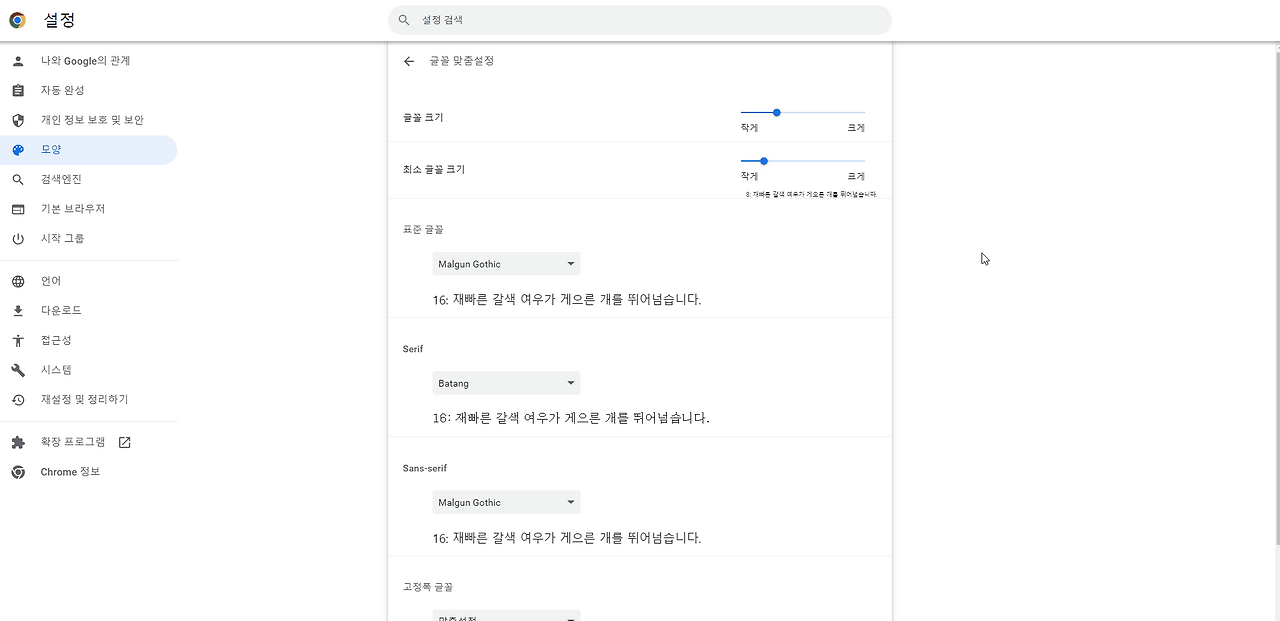1280x621 pixels.
Task: Click the clock icon for 재설정 및 정리하기
Action: (17, 399)
